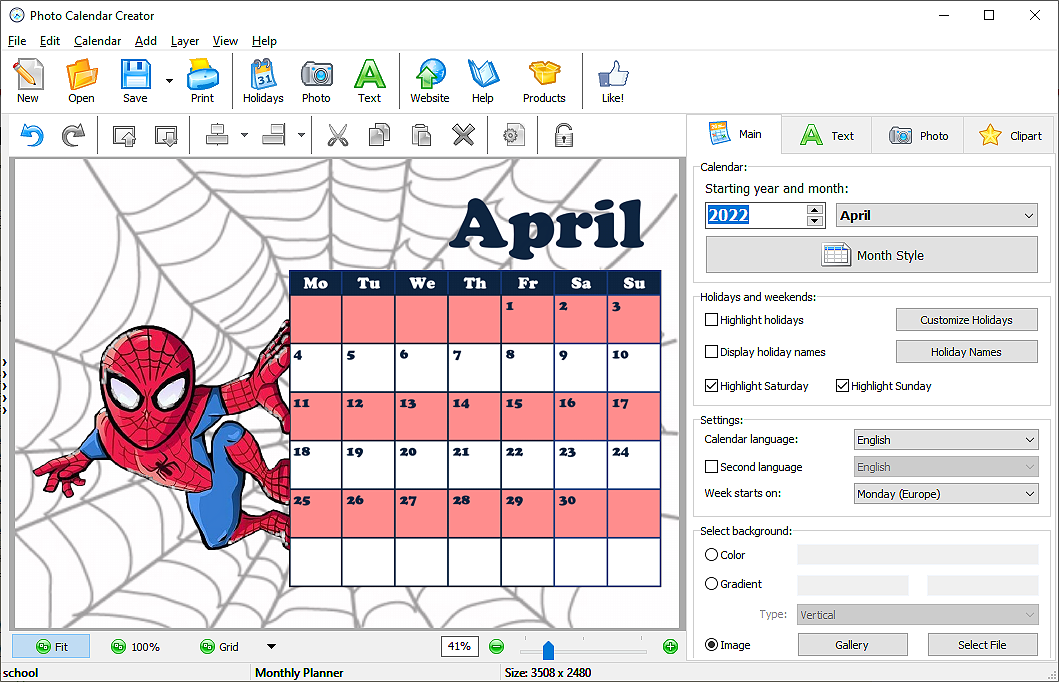Open the Holidays toolbar icon
The width and height of the screenshot is (1059, 682).
click(263, 81)
